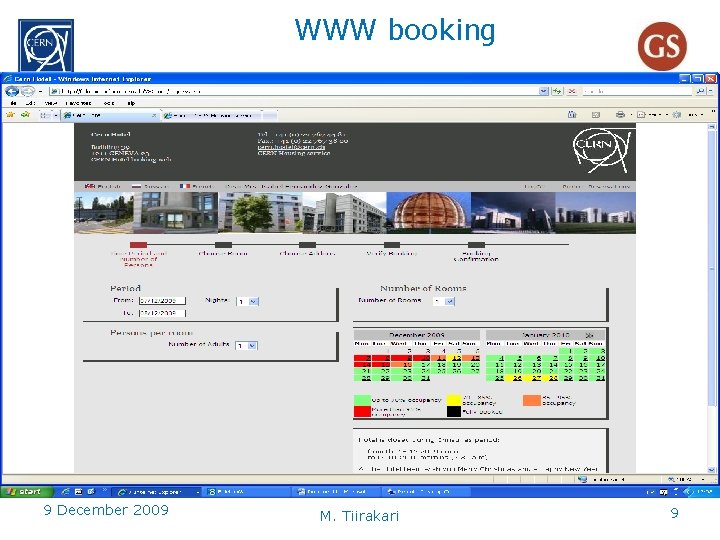Click the IE search box
Screen dimensions: 720x540
click(638, 91)
